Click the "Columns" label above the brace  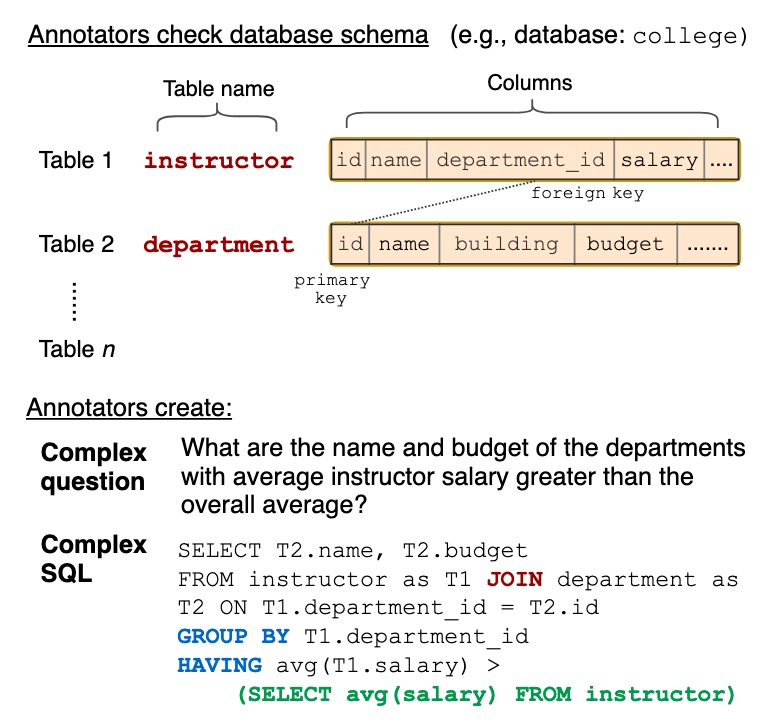coord(529,83)
